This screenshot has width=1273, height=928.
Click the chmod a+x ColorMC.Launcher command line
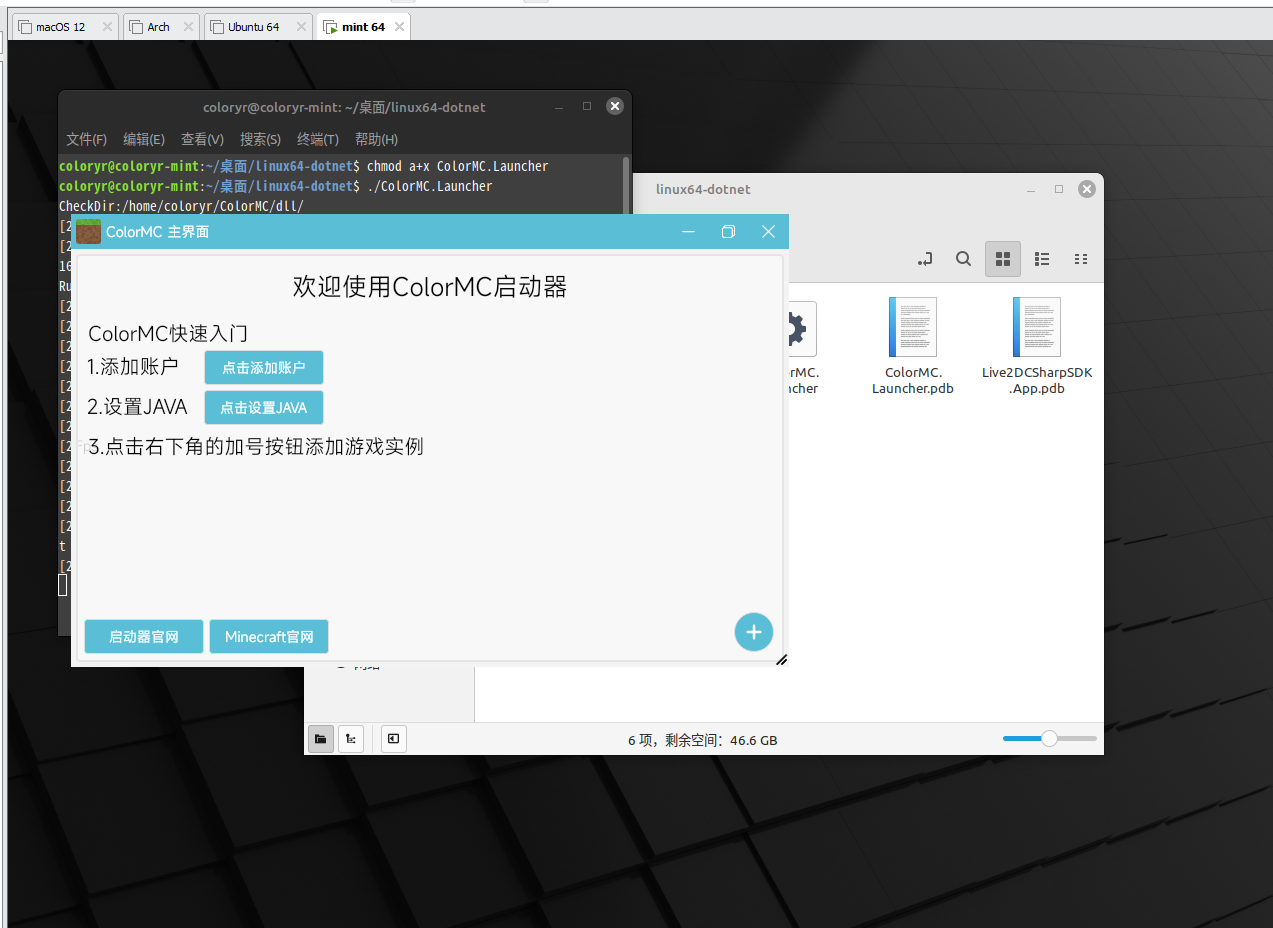(x=458, y=166)
